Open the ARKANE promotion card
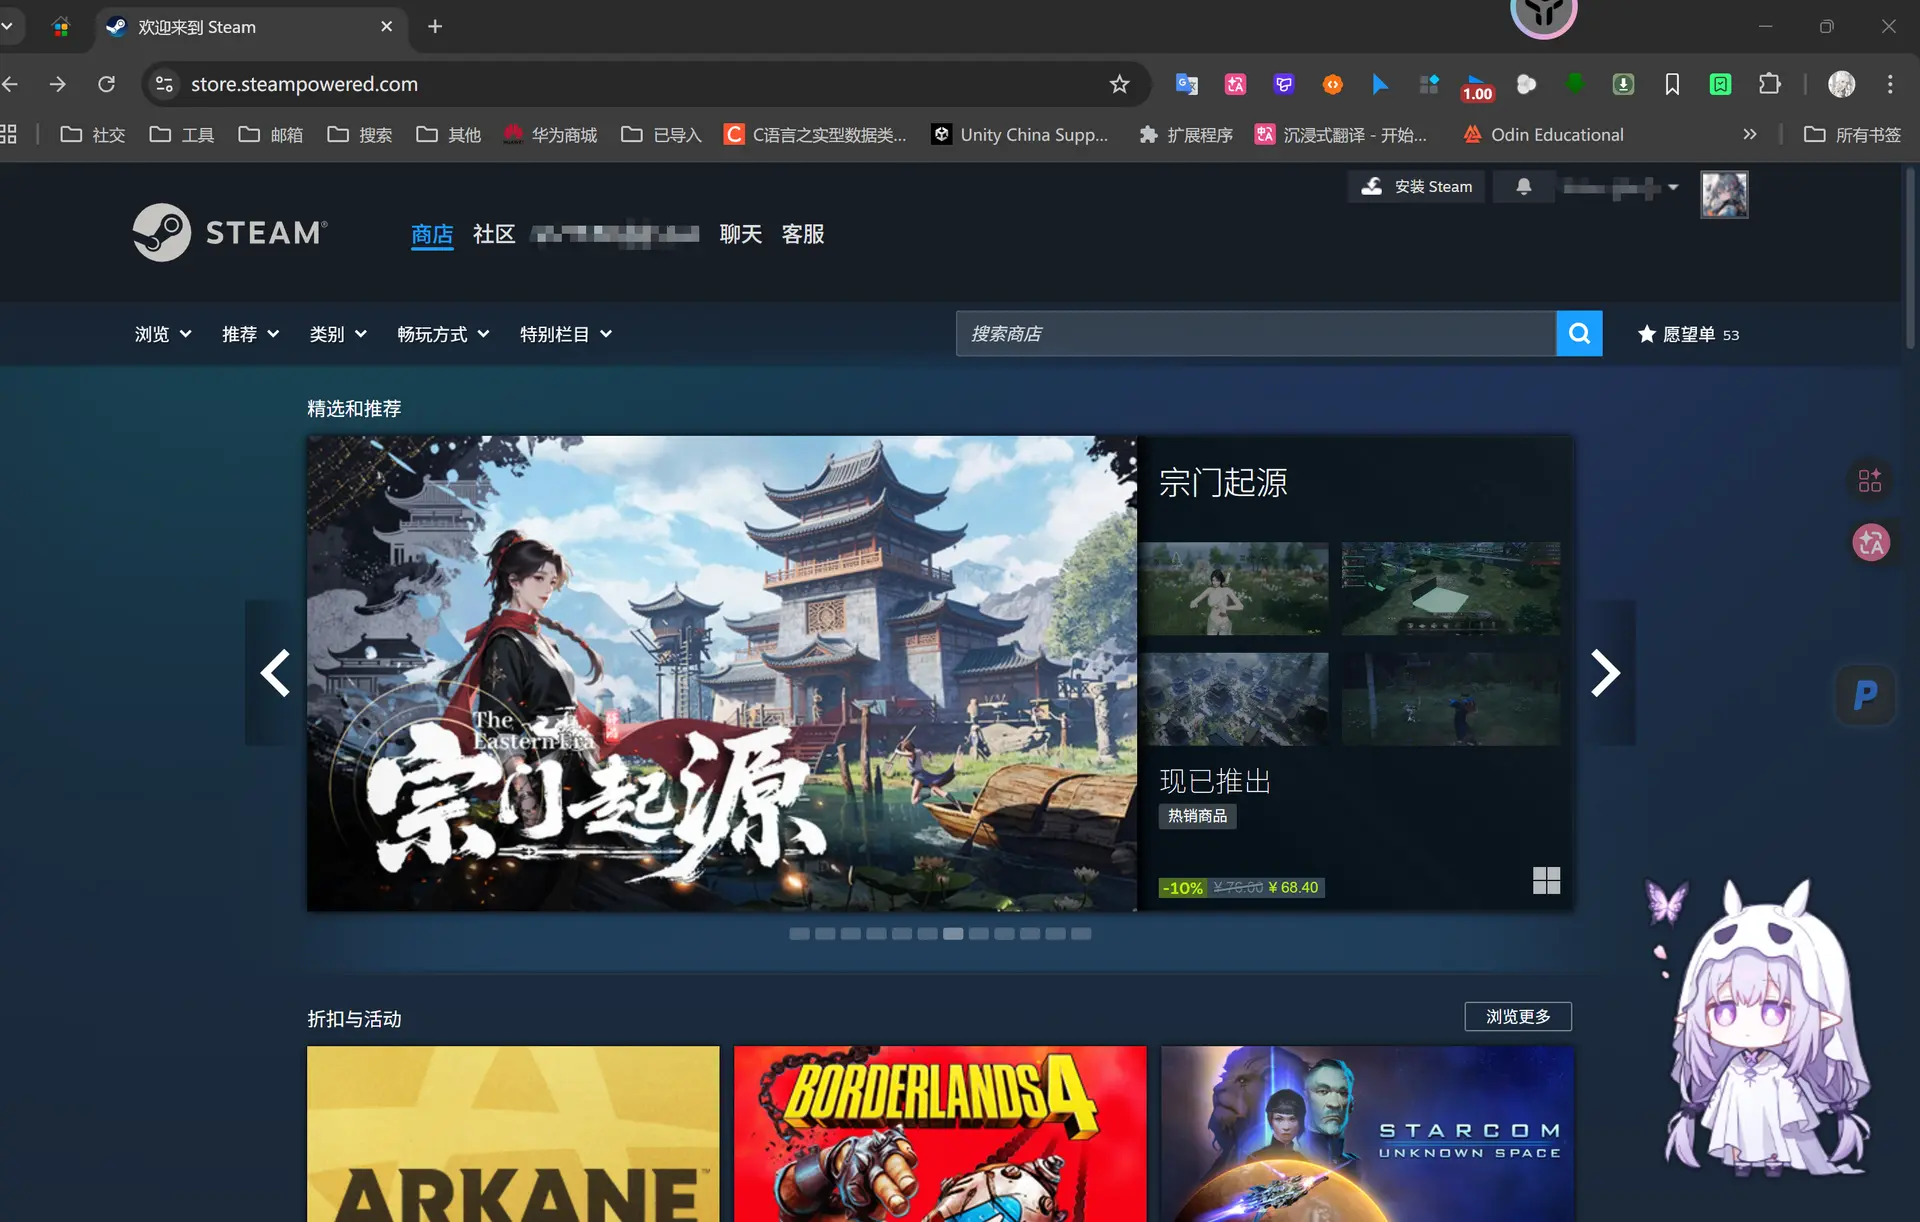 click(513, 1134)
